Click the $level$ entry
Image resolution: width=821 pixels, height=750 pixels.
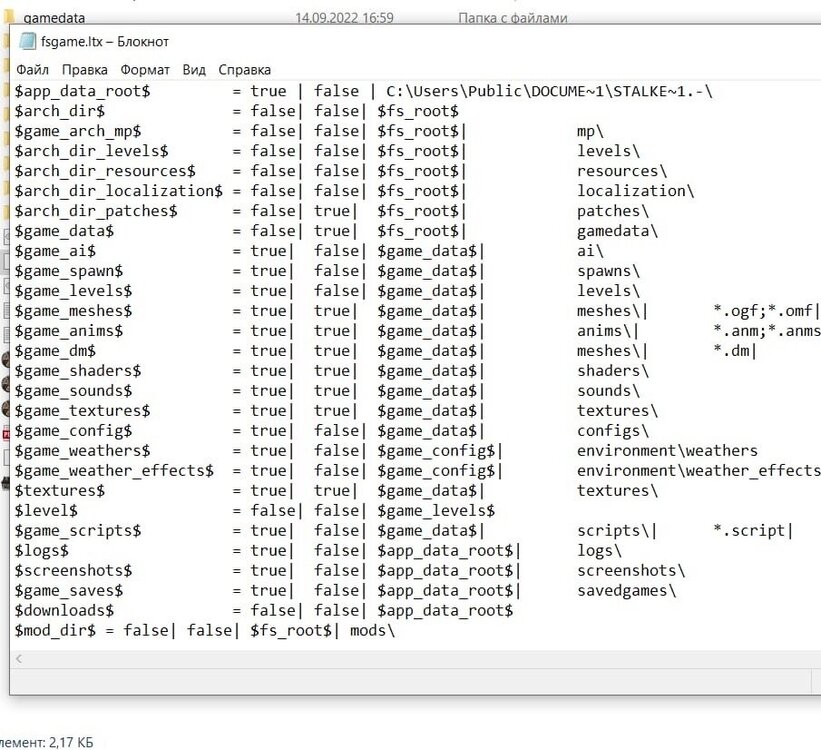(46, 510)
